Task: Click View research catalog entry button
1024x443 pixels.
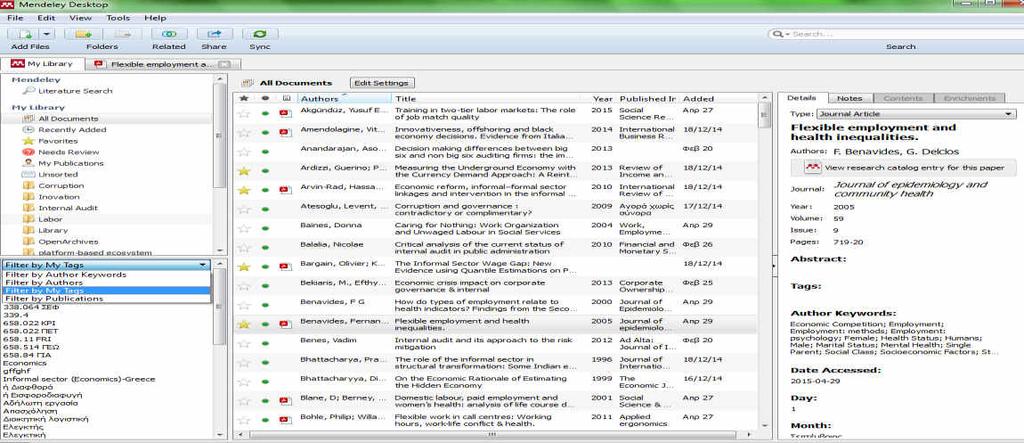Action: tap(904, 168)
